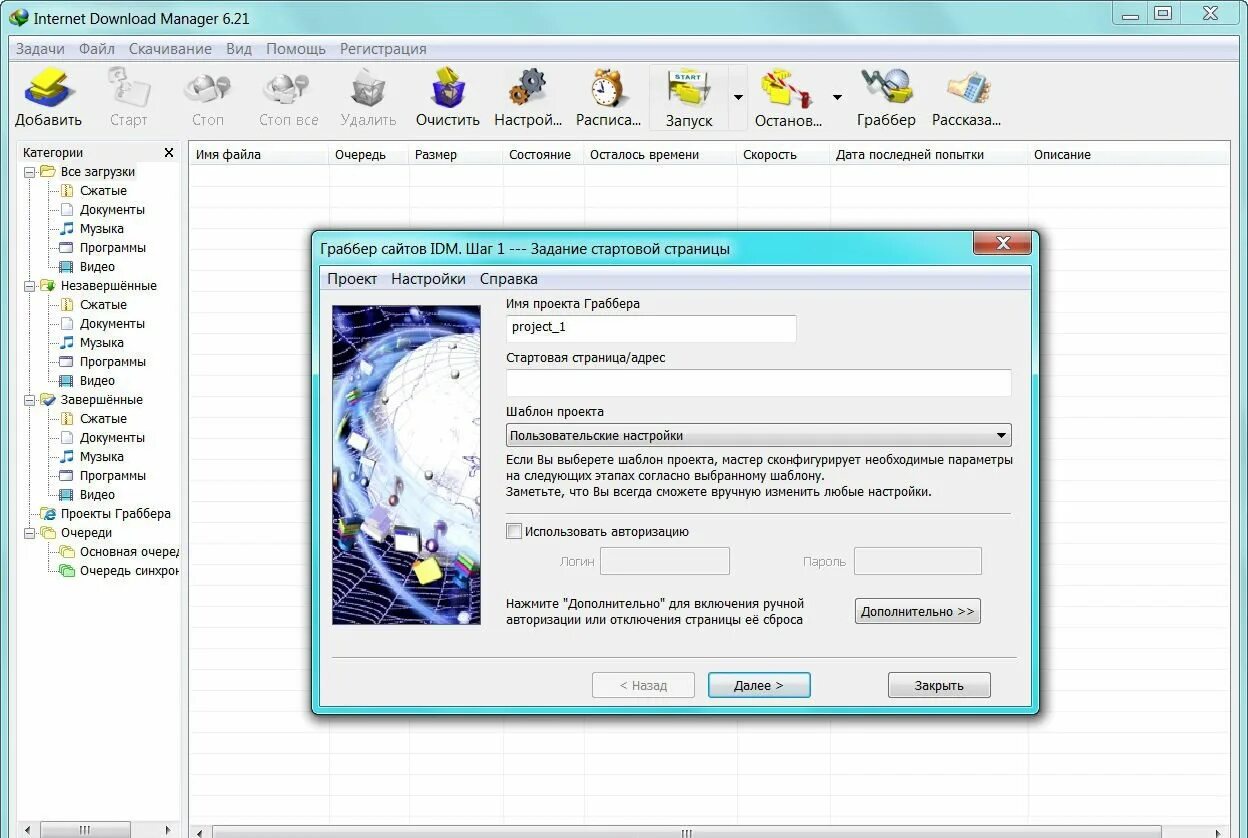Select Видео under Все загрузки
1248x838 pixels.
coord(97,267)
